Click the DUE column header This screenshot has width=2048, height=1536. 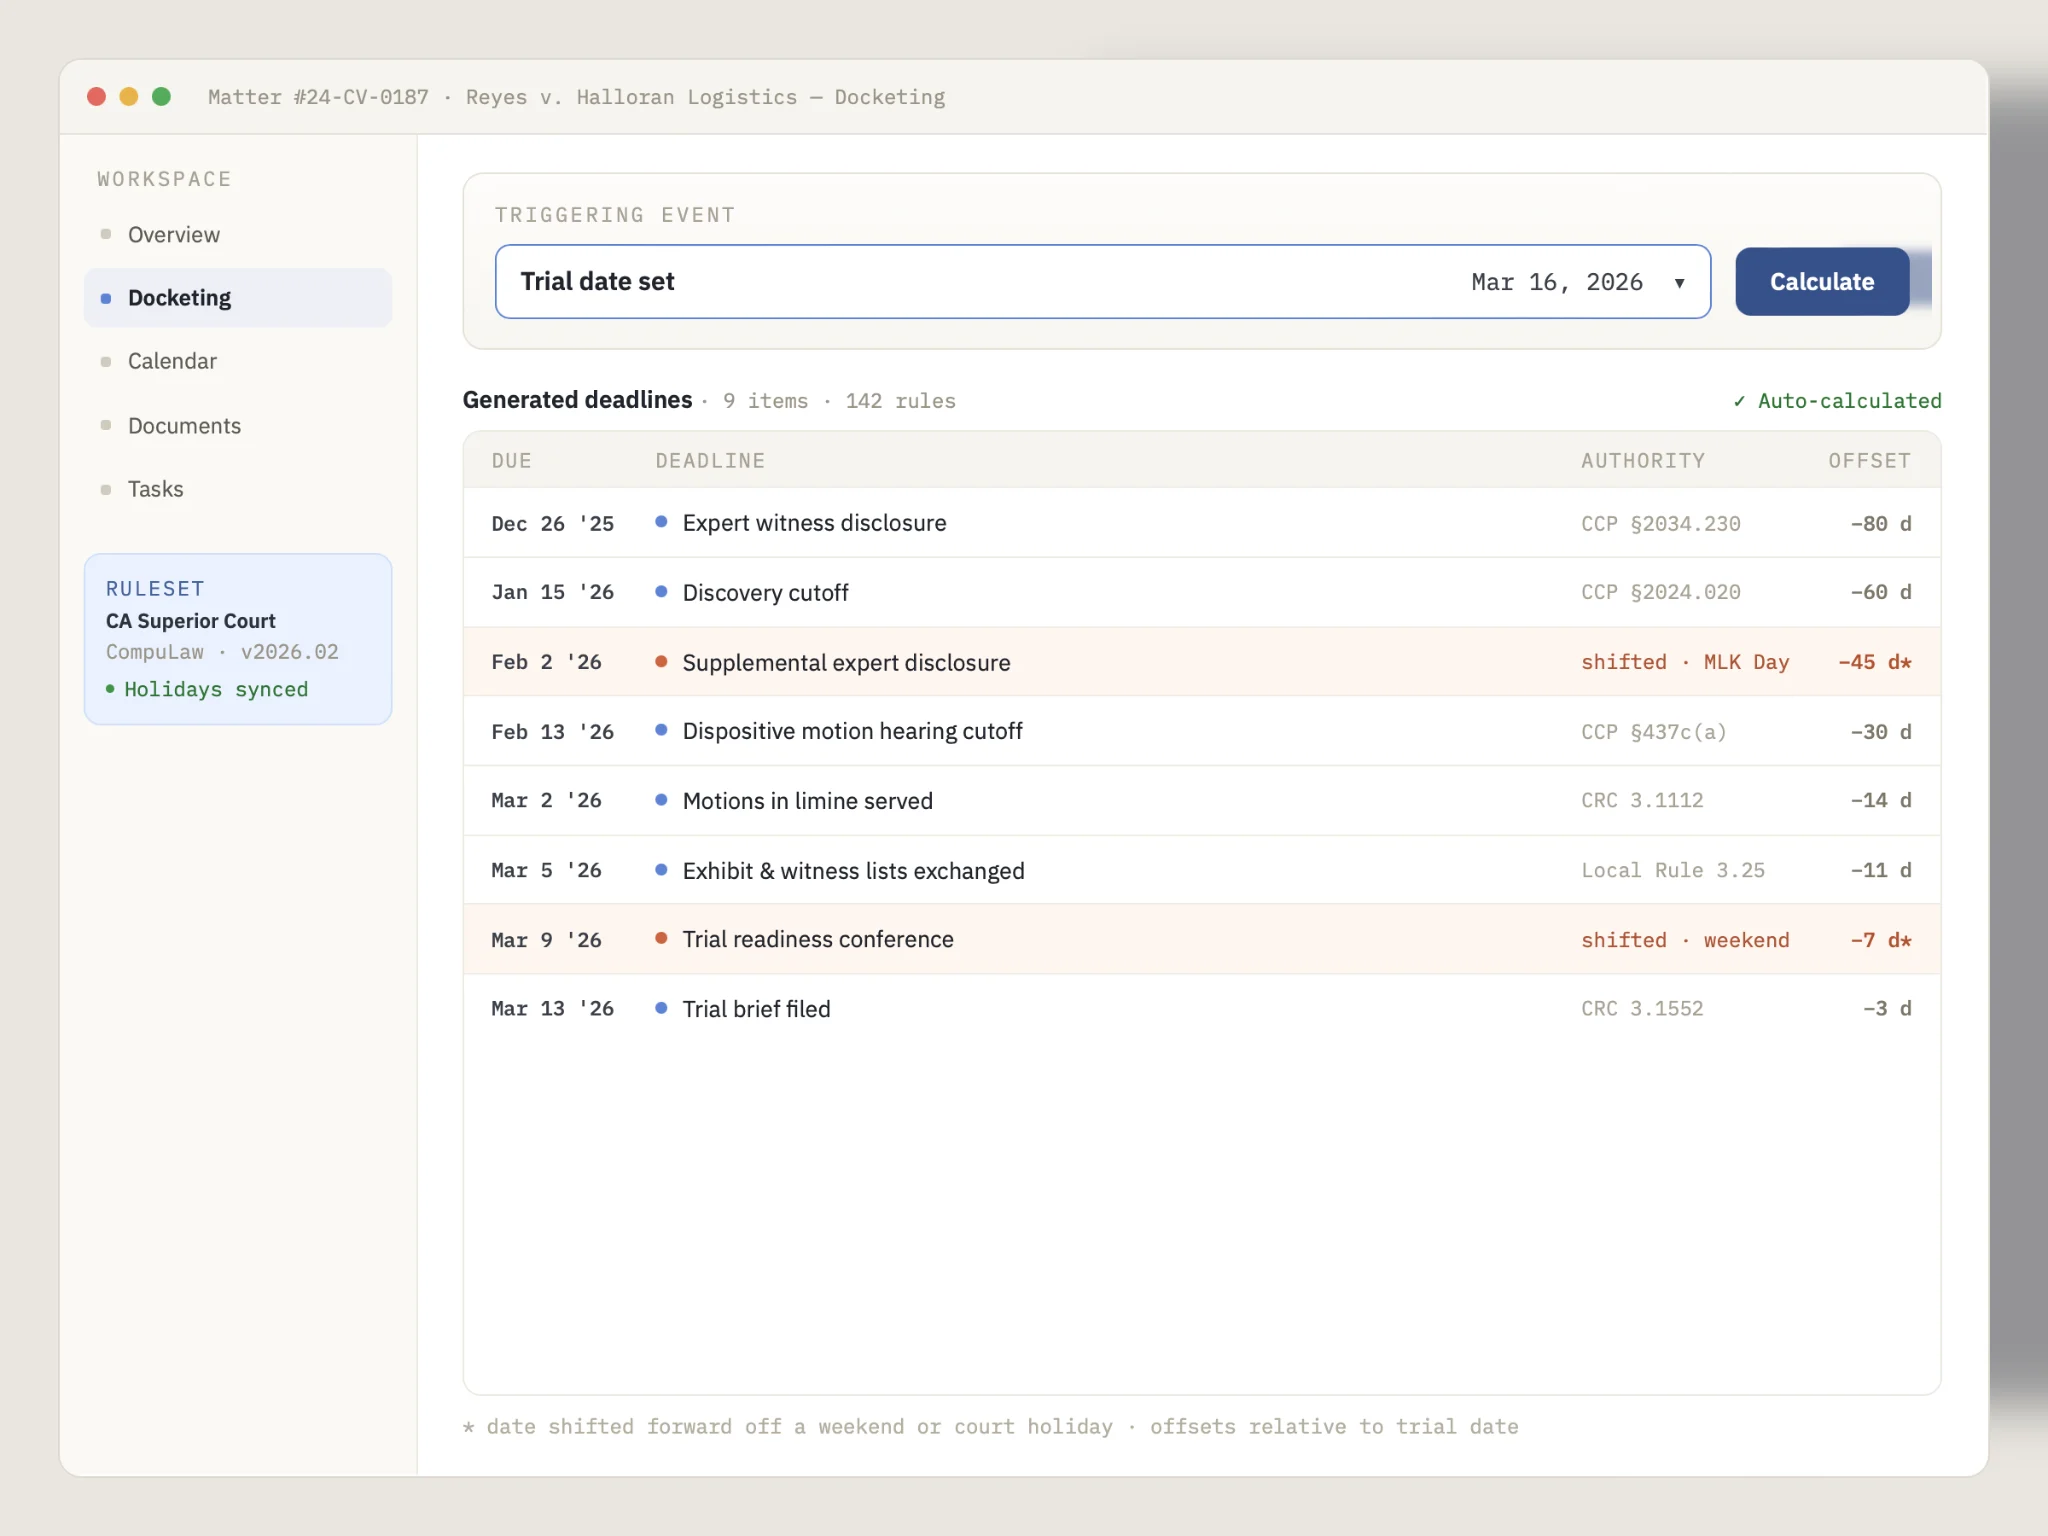511,461
